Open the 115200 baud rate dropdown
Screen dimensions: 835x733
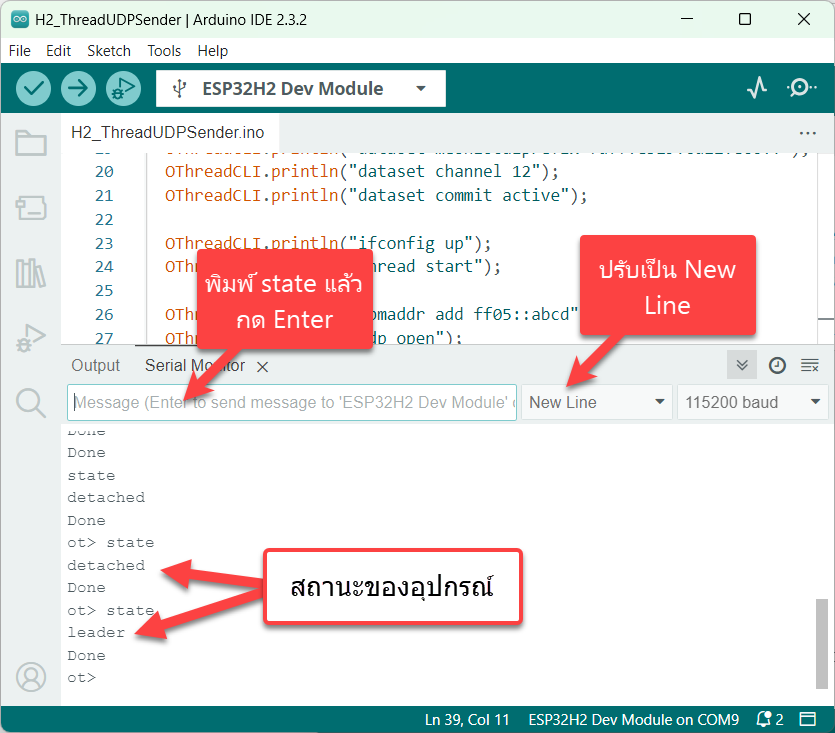point(752,402)
